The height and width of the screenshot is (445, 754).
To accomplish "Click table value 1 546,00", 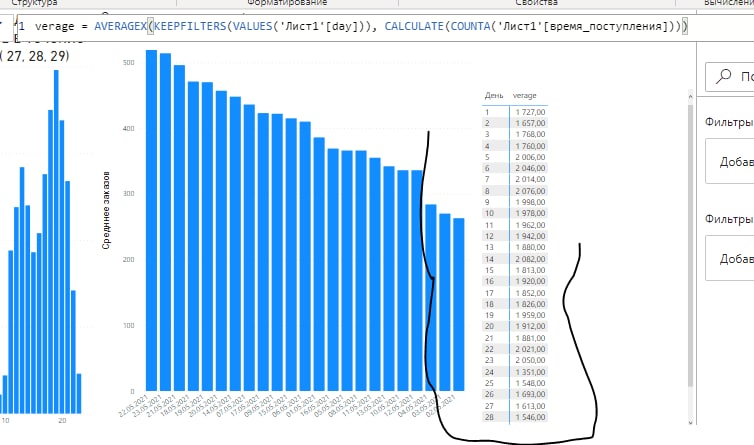I will (530, 417).
